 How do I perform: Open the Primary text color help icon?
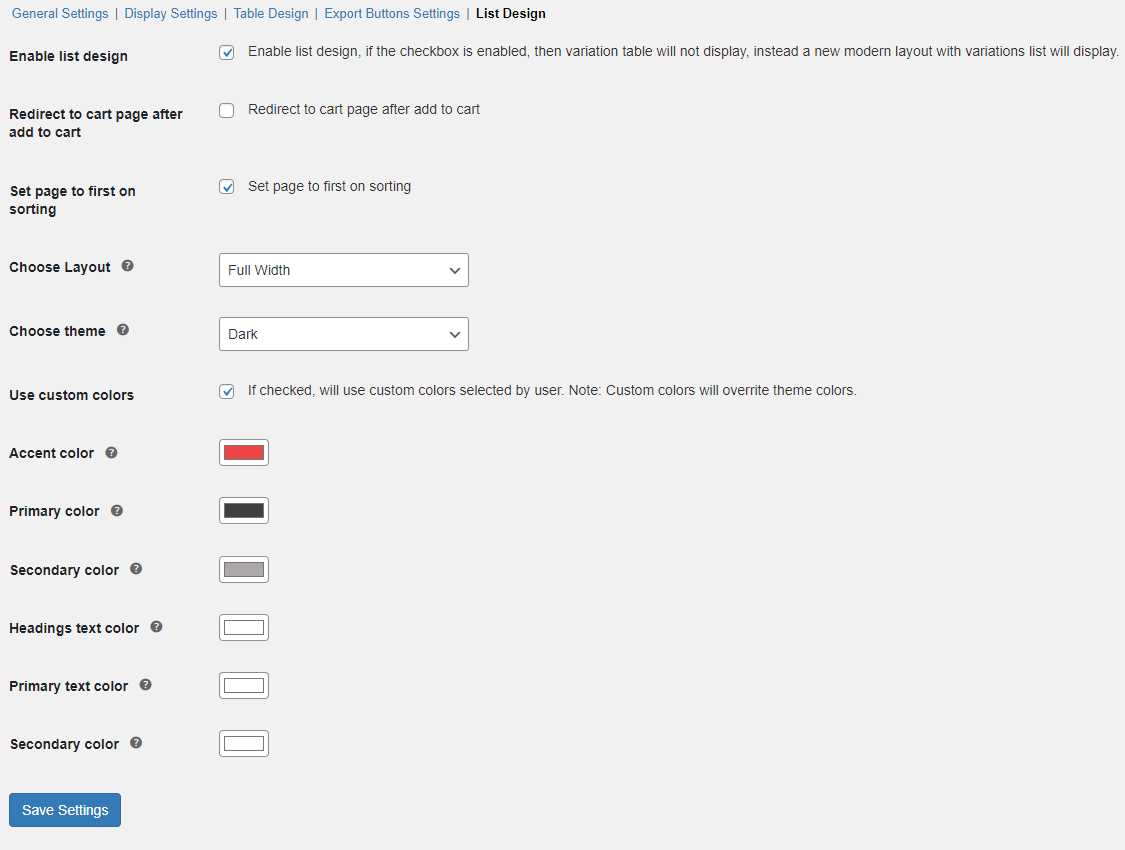(145, 685)
